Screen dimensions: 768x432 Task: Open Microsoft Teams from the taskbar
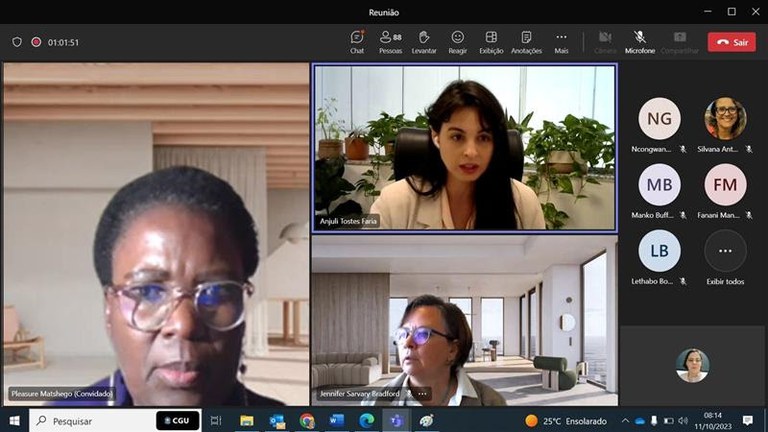coord(396,421)
